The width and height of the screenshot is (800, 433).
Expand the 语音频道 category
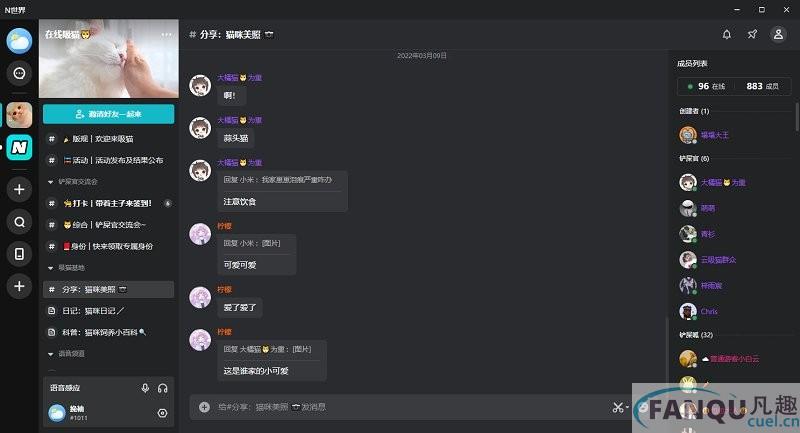click(x=66, y=353)
